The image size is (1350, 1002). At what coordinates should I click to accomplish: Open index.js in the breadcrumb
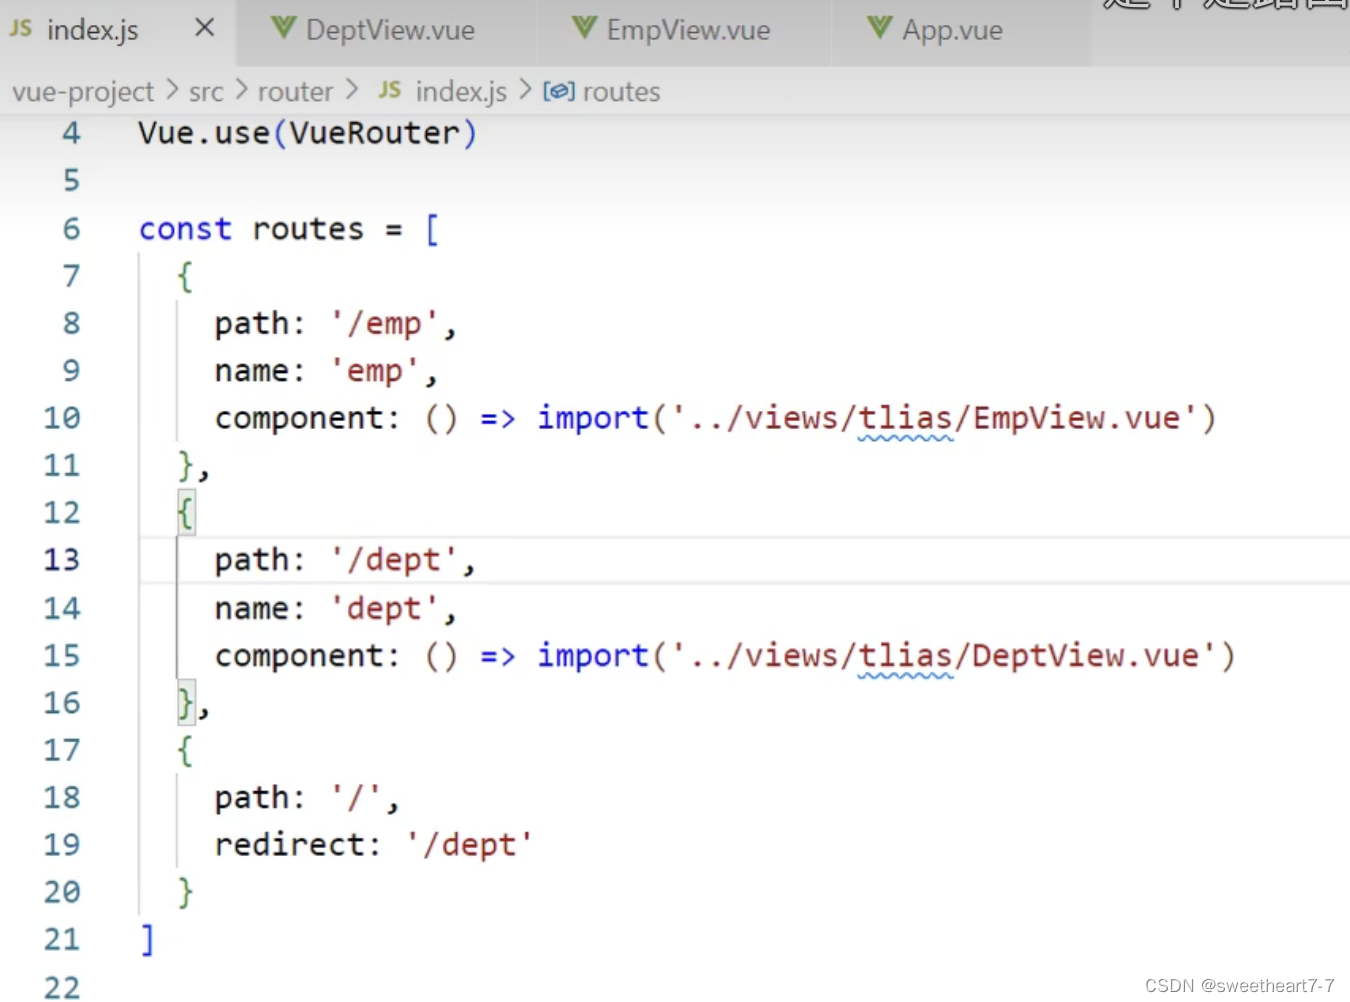pos(461,92)
